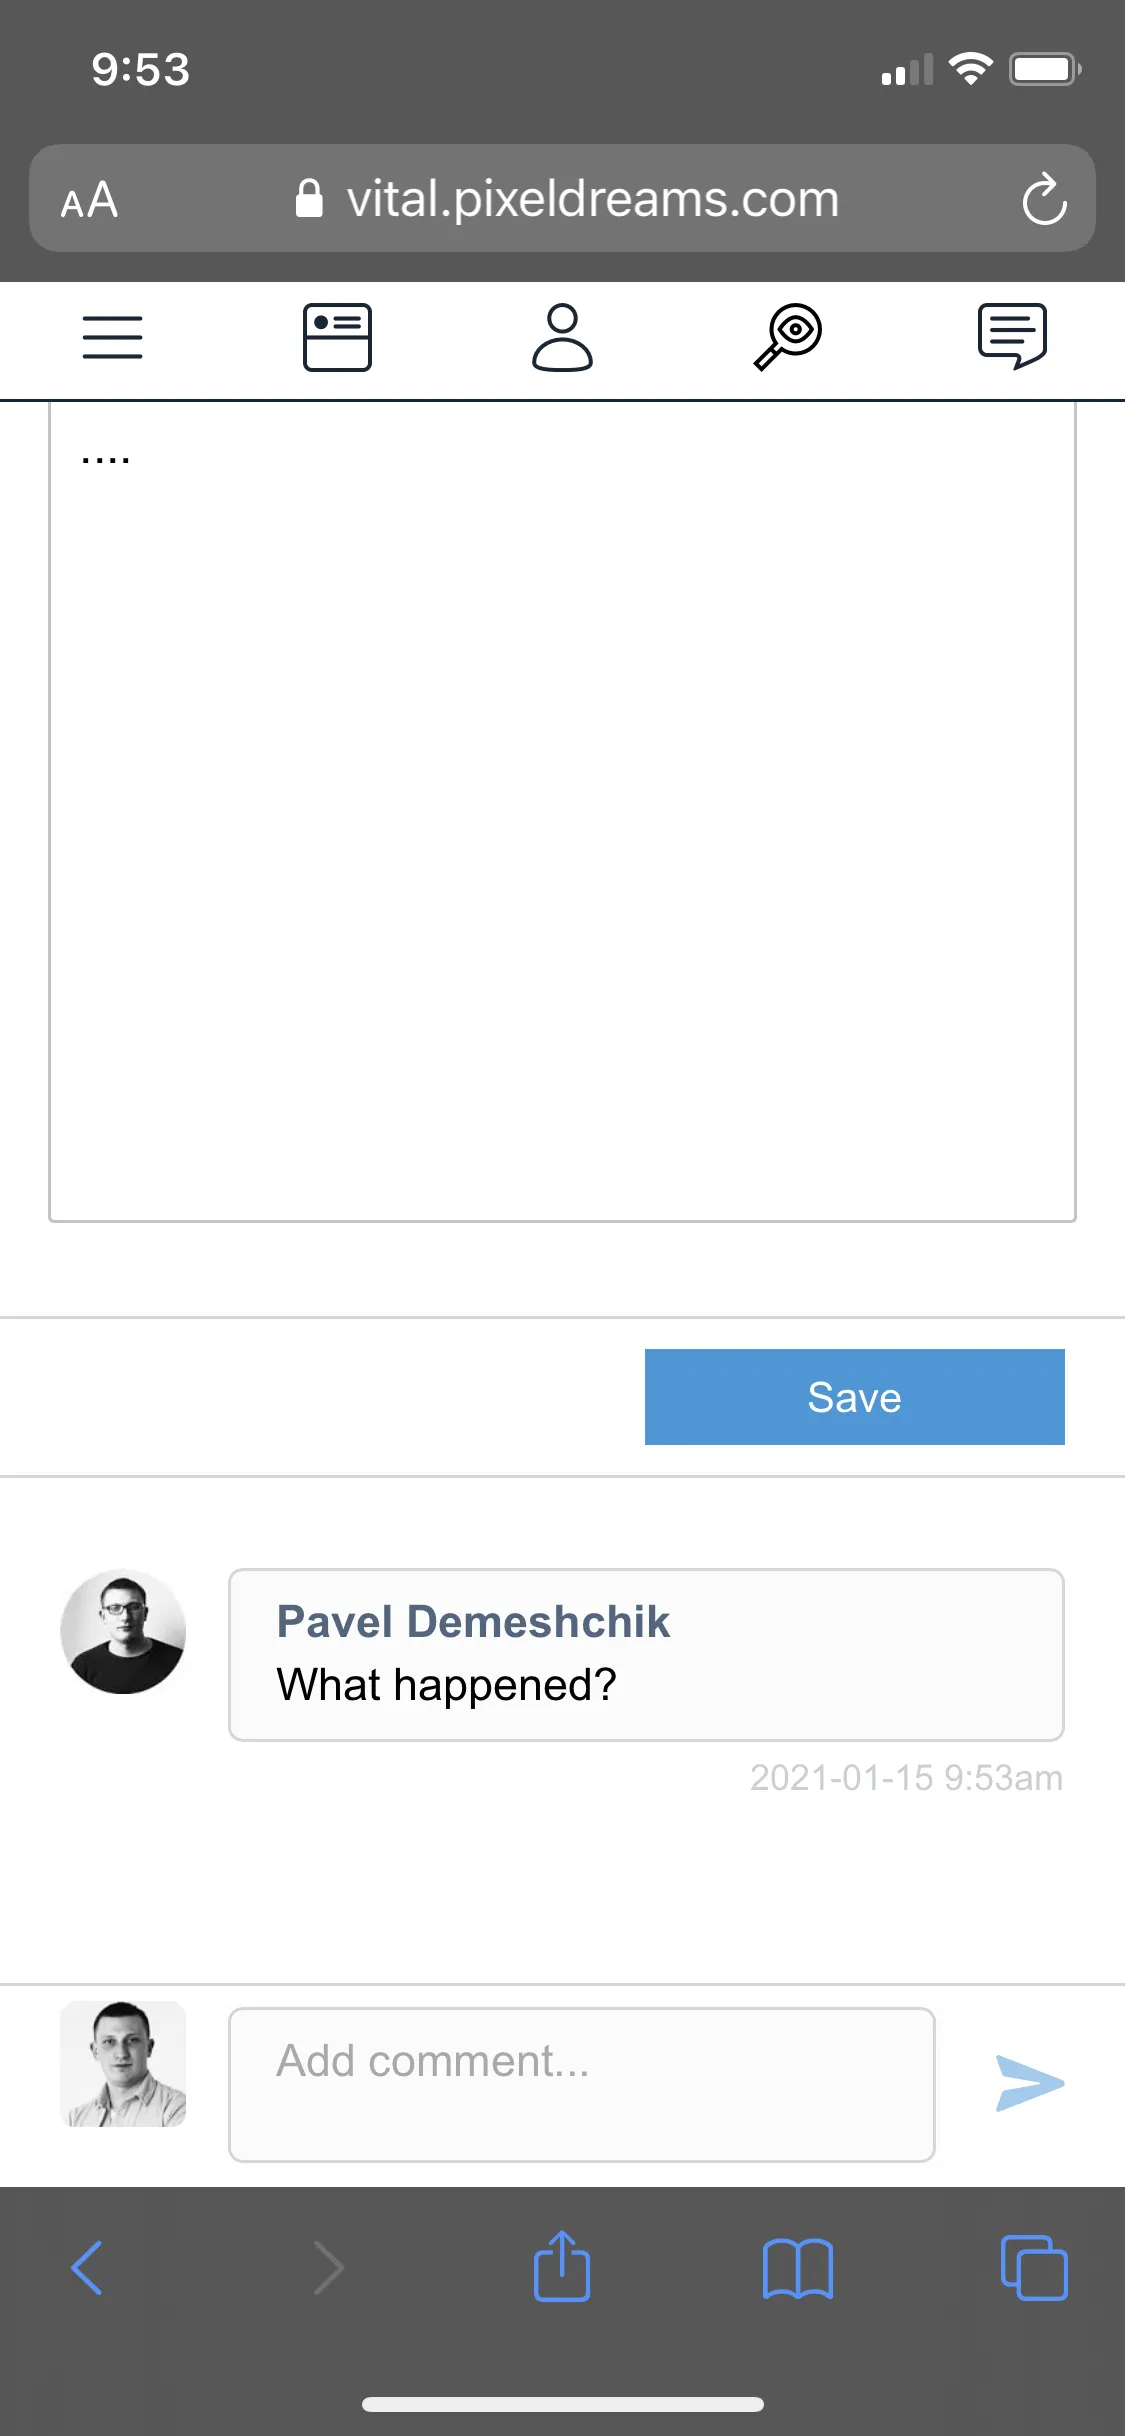Send the comment with arrow icon
This screenshot has height=2436, width=1125.
pyautogui.click(x=1030, y=2084)
